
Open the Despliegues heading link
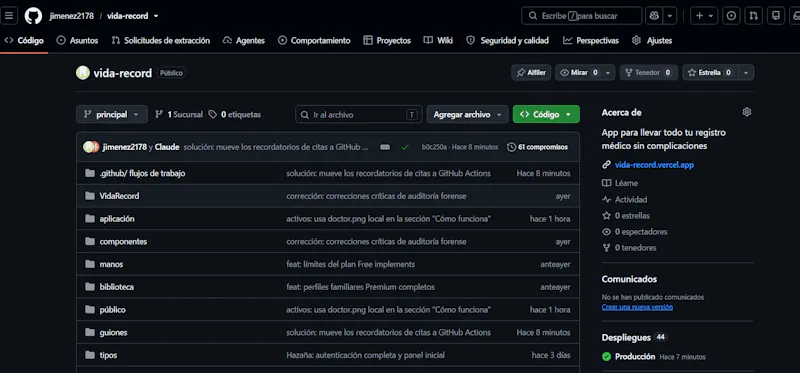[626, 338]
